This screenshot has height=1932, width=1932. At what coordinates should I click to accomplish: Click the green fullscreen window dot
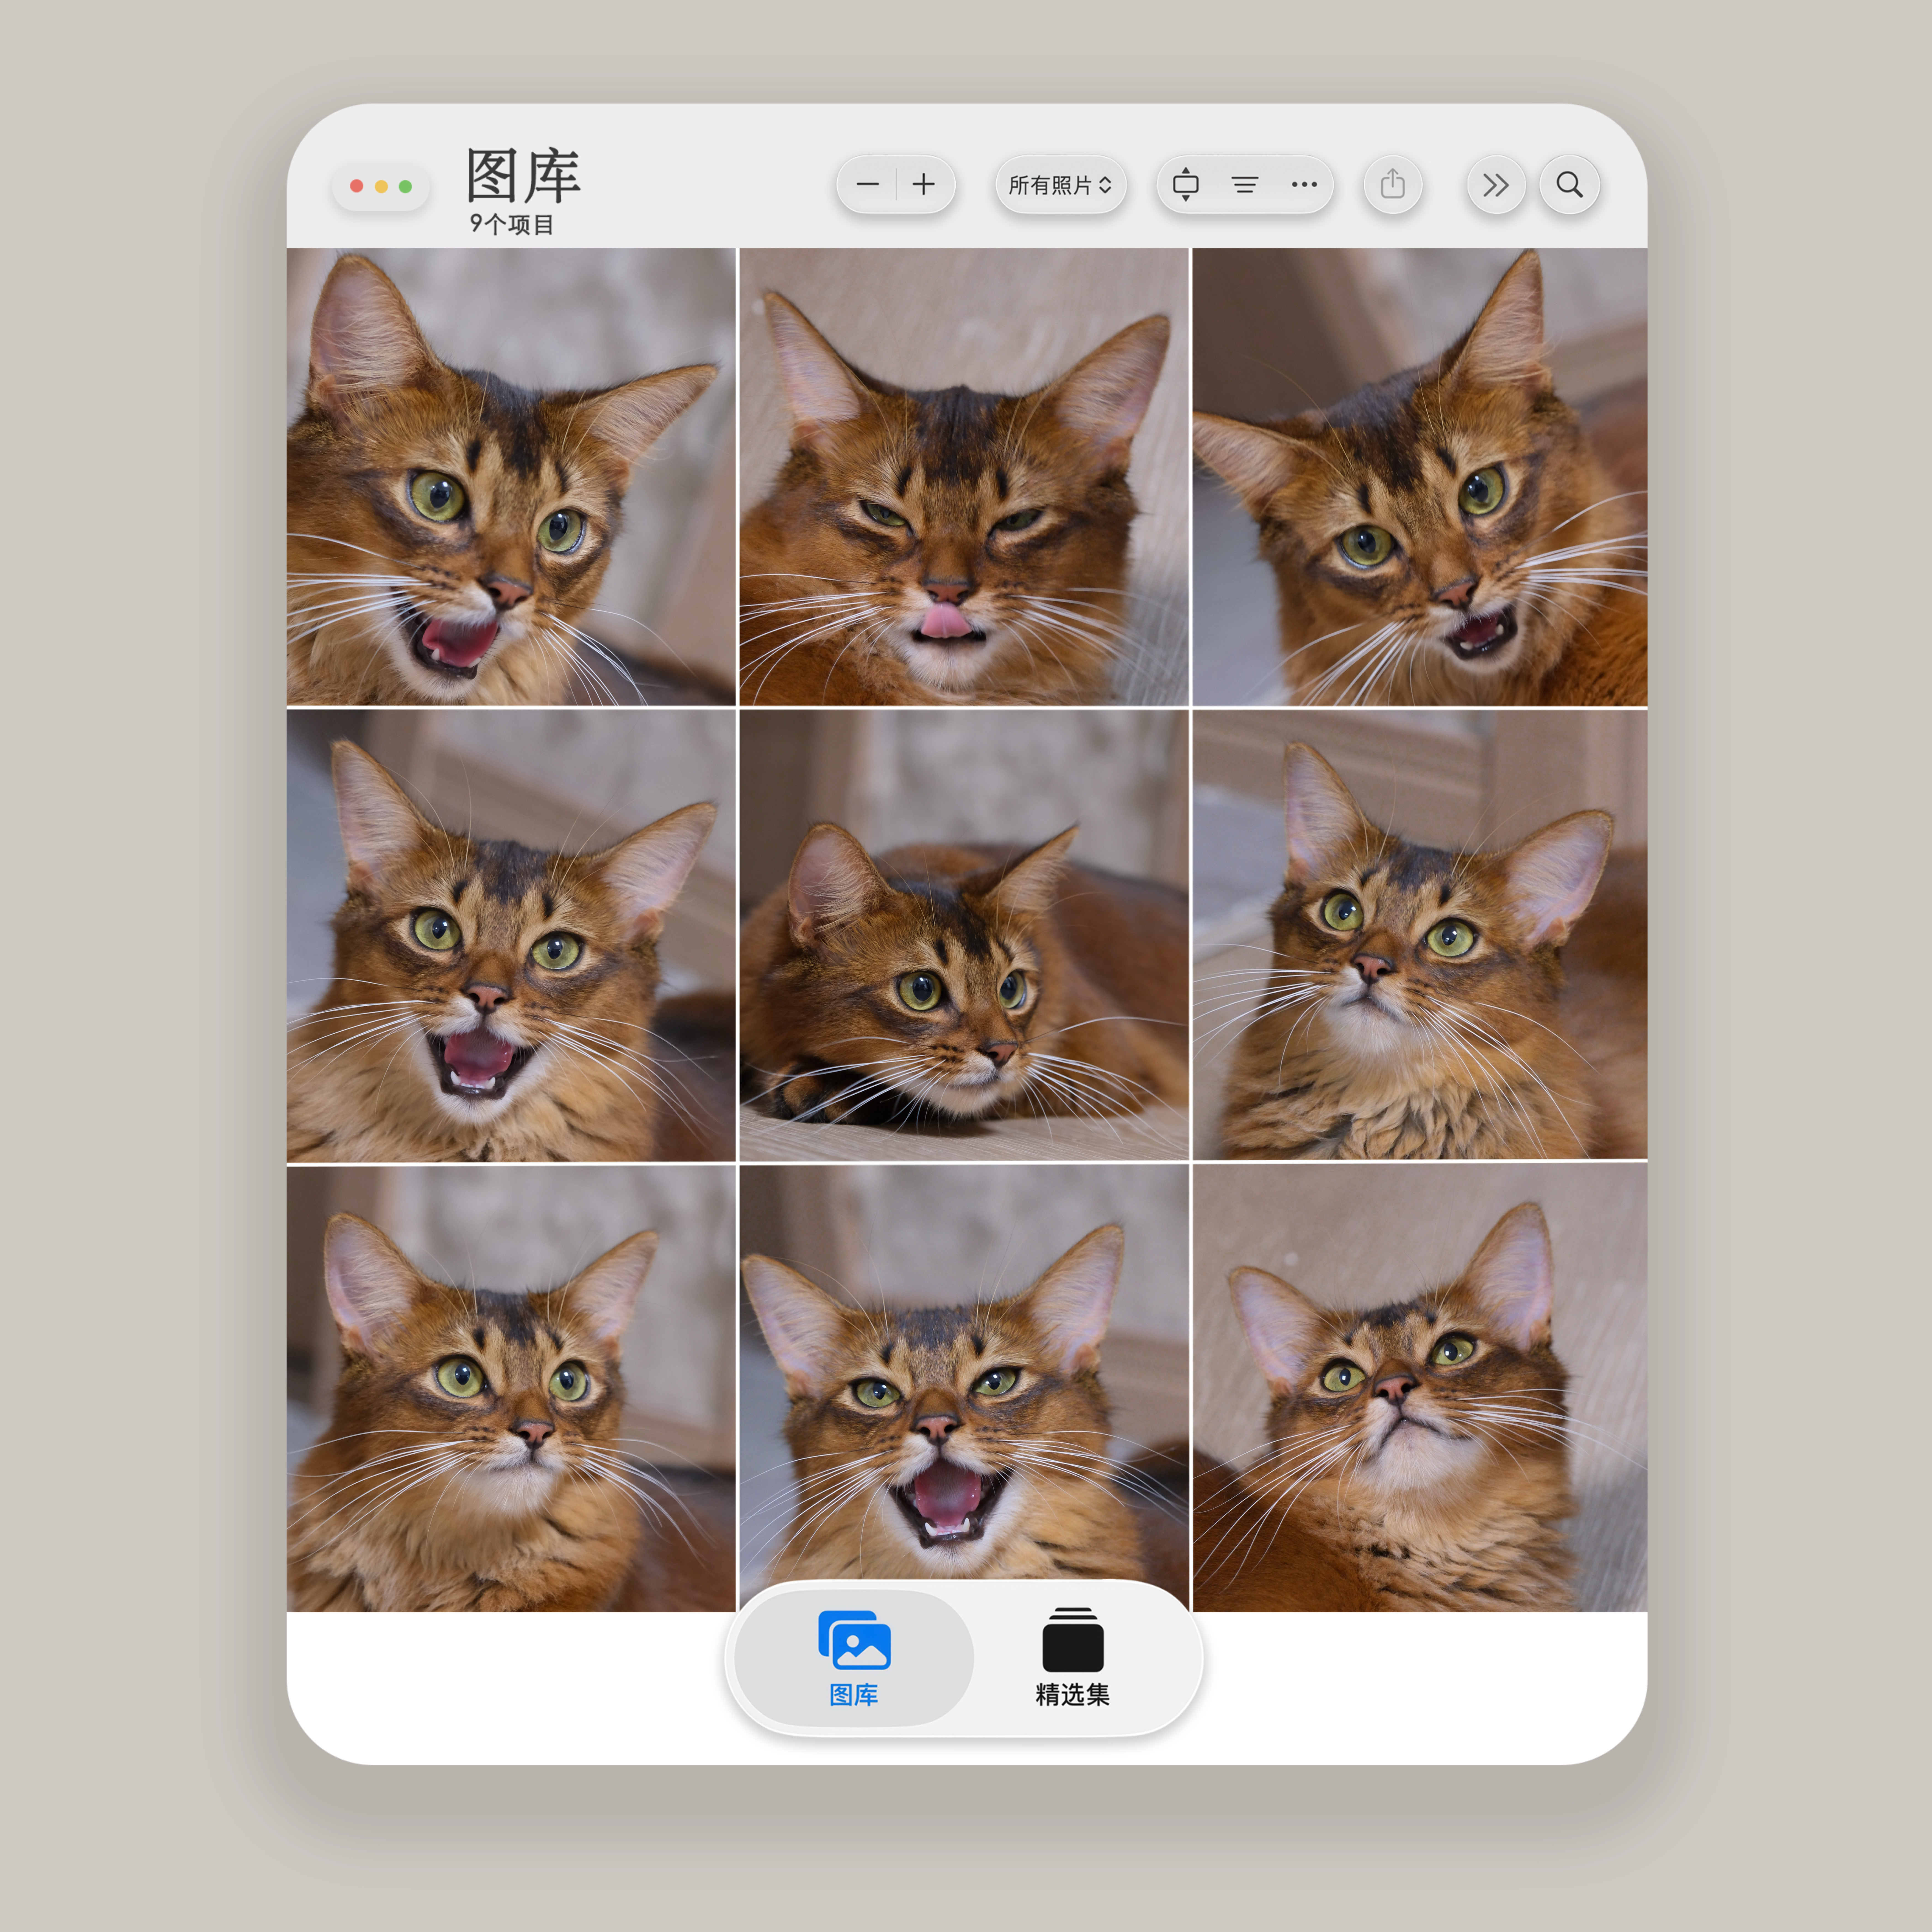click(405, 186)
